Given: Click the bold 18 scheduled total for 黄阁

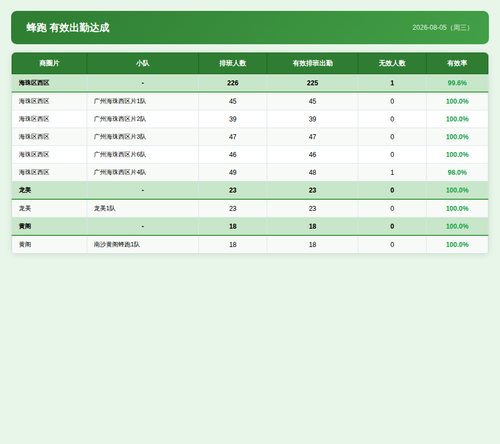Looking at the screenshot, I should 233,226.
